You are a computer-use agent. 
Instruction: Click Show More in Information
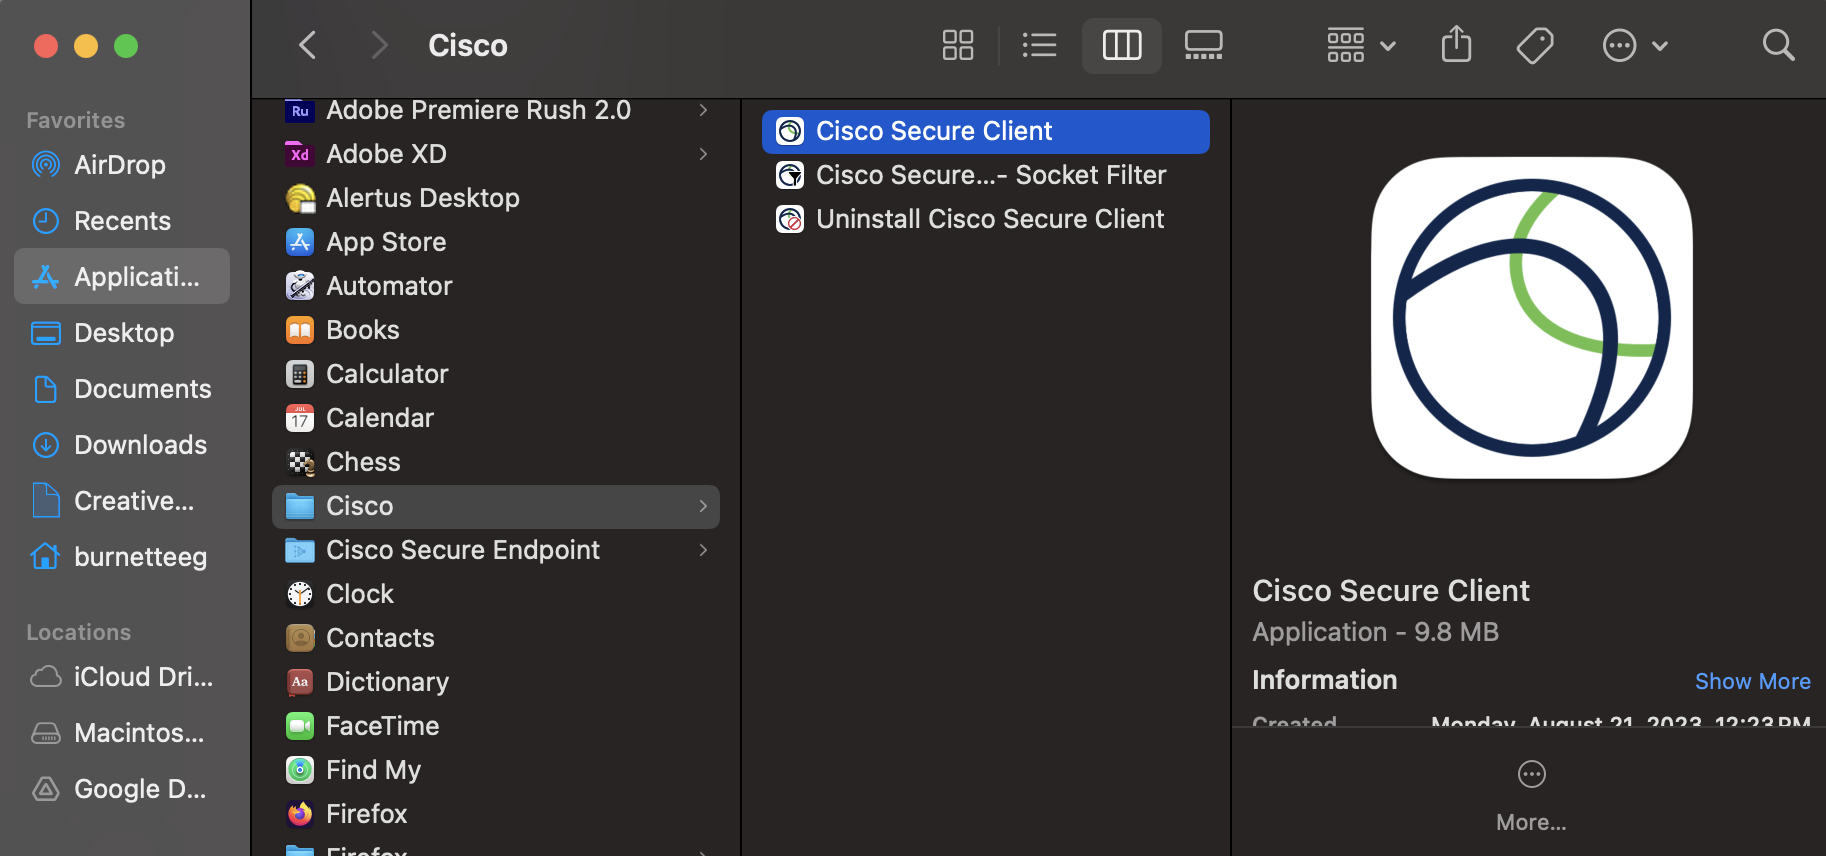click(1752, 681)
